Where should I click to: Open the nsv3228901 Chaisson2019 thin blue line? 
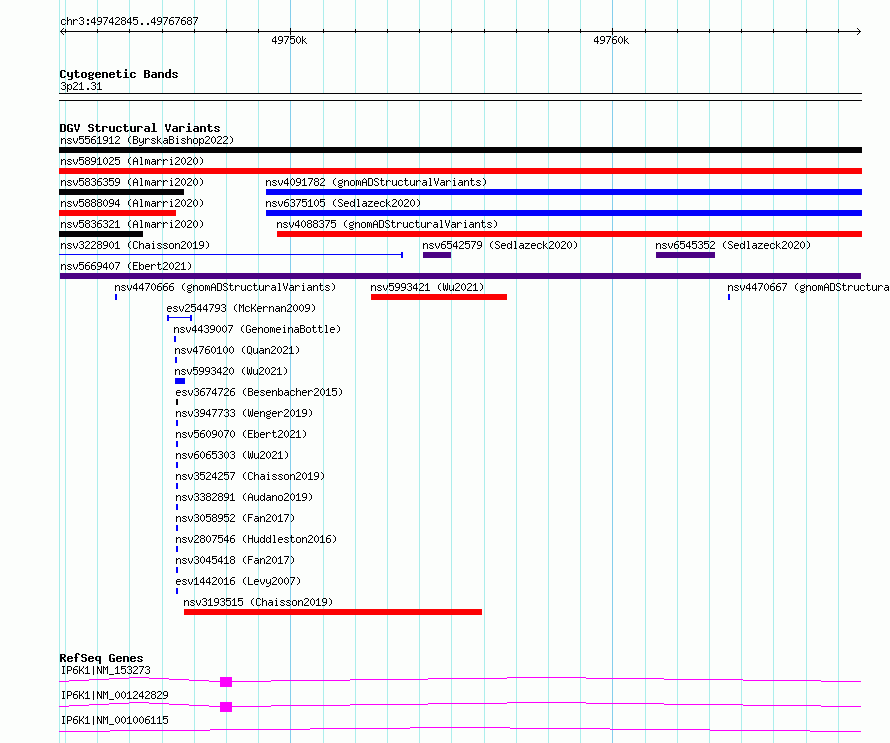[231, 255]
